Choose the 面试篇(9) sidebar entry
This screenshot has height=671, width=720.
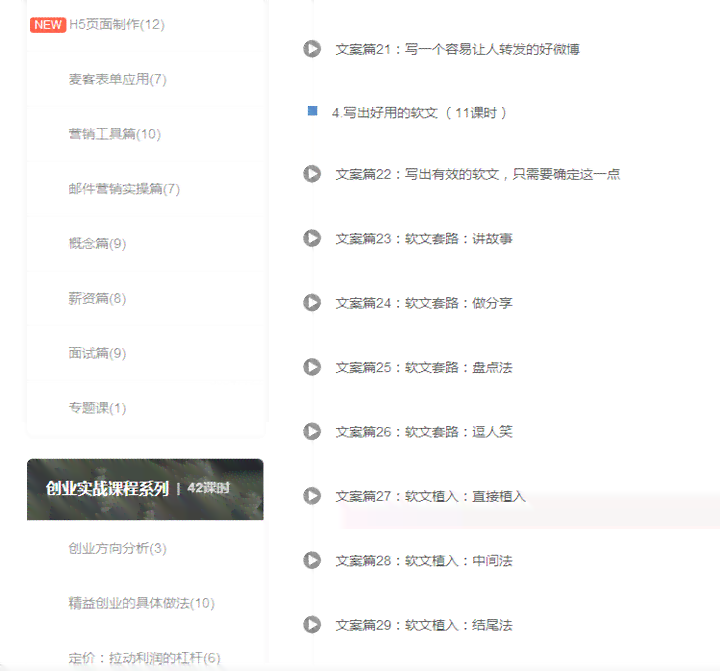pos(97,353)
